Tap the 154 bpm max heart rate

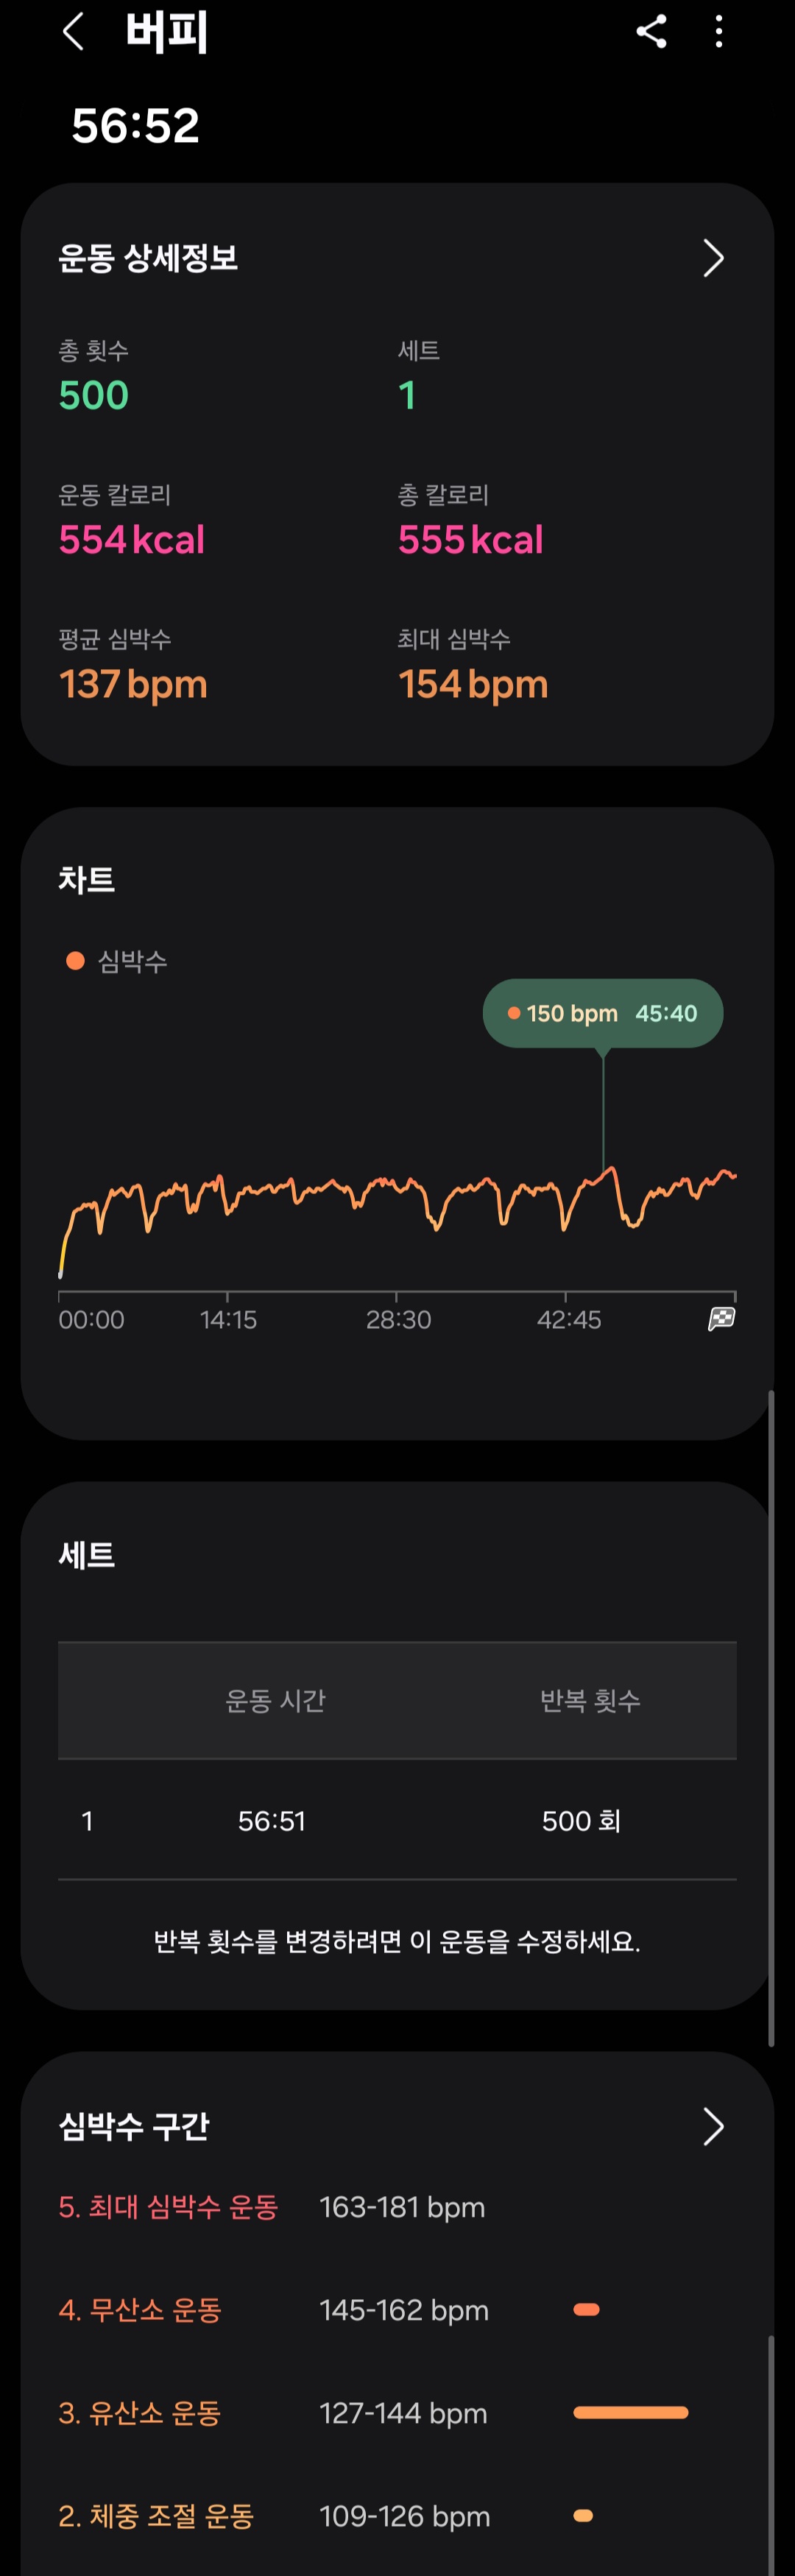473,685
